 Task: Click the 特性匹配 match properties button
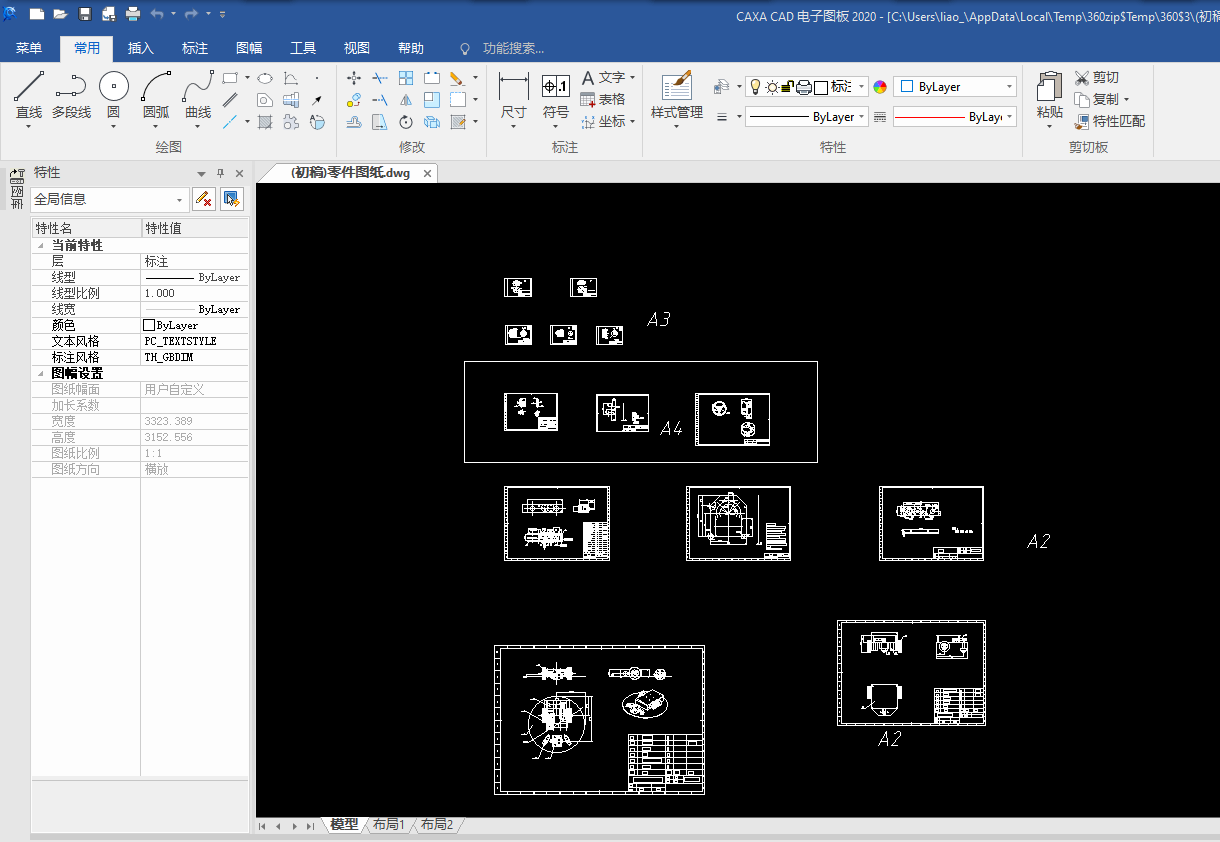point(1110,122)
